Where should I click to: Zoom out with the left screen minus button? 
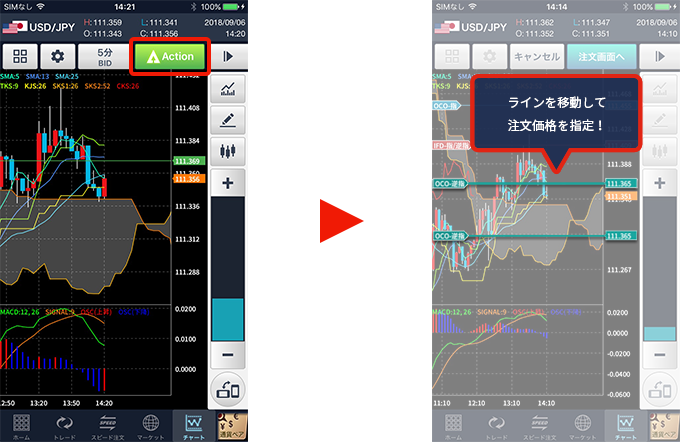pos(228,354)
